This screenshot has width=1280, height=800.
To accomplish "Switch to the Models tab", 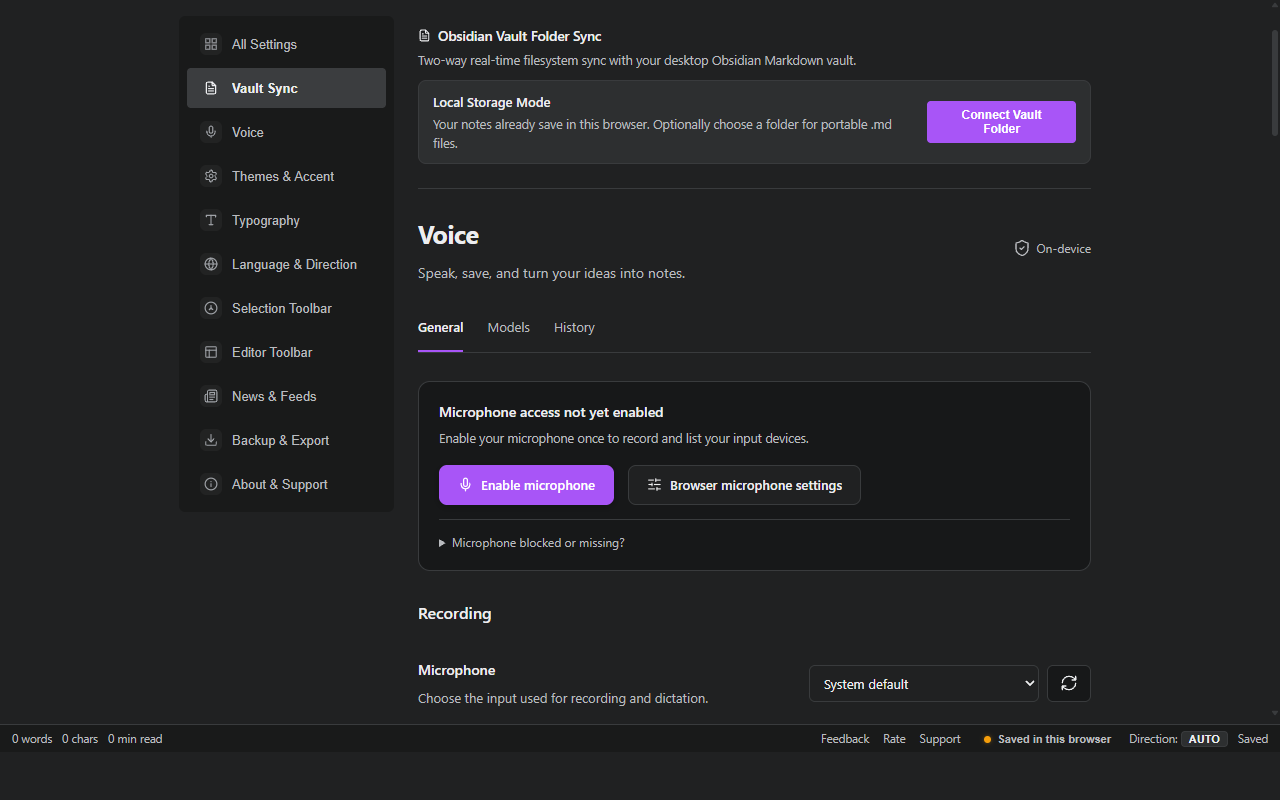I will coord(509,327).
